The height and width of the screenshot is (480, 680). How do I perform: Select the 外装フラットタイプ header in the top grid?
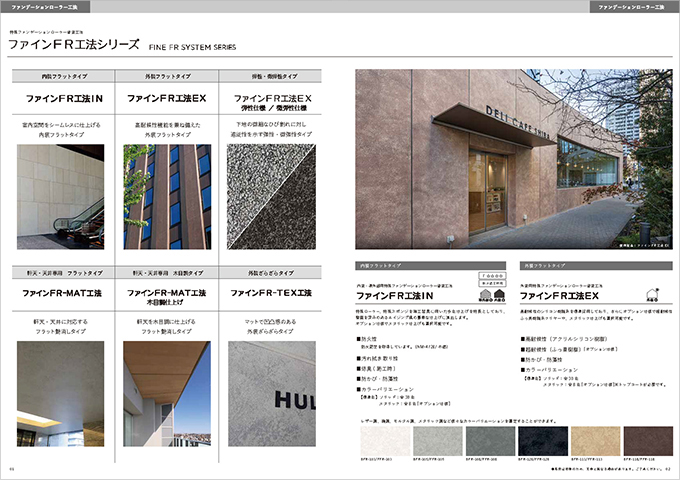coord(167,76)
